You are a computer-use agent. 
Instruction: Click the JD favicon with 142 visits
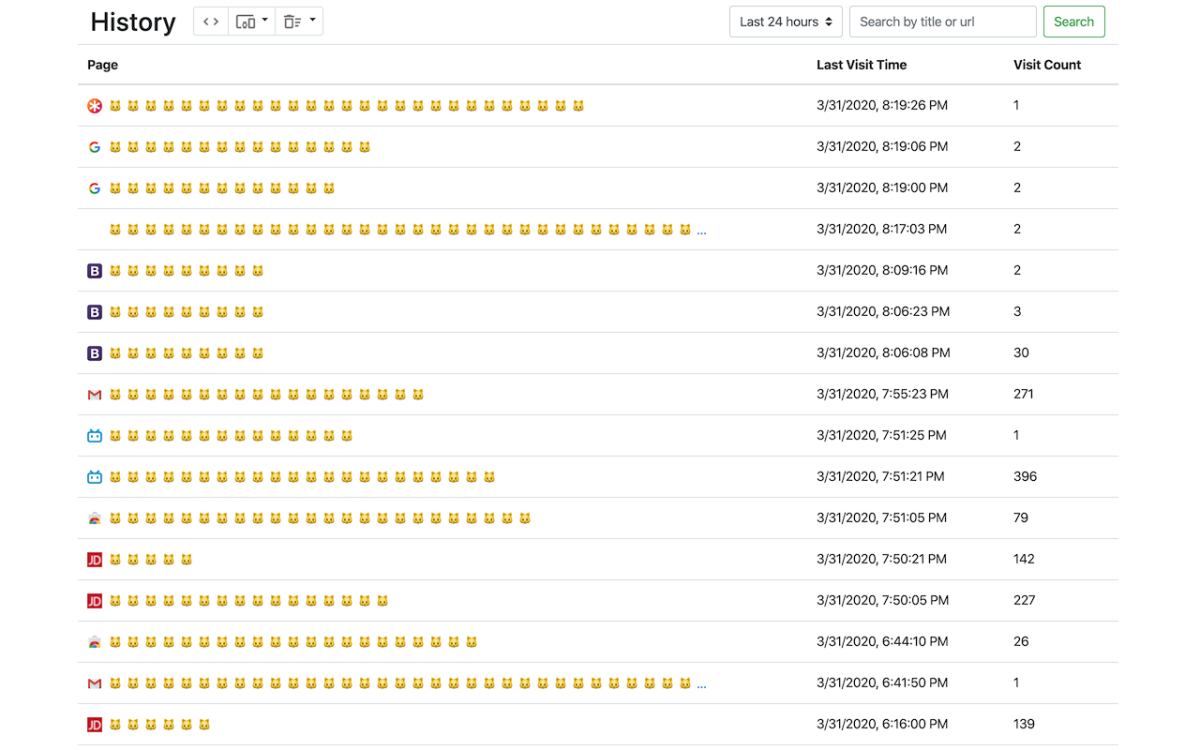click(x=95, y=560)
